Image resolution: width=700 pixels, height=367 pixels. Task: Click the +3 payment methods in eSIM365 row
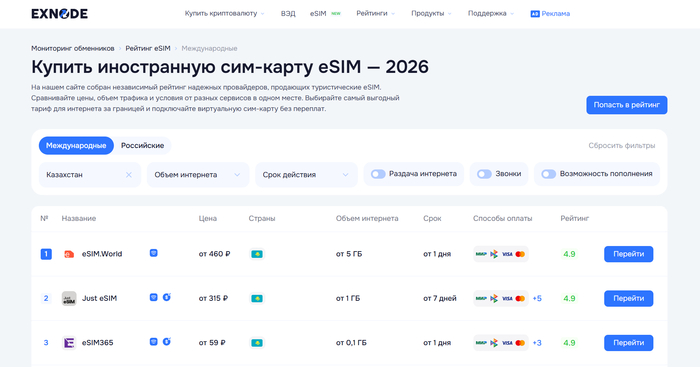tap(537, 343)
